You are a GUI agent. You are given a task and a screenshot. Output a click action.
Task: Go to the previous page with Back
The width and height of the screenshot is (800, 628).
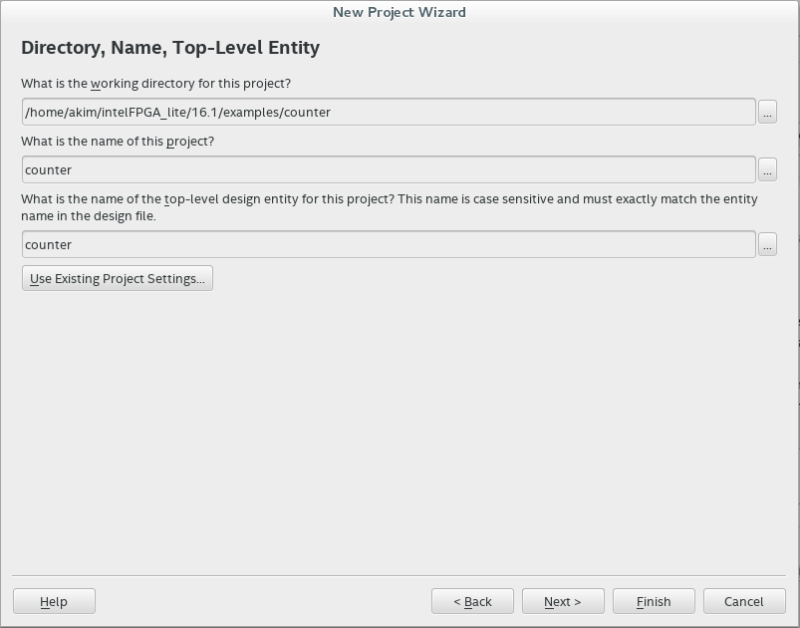472,601
